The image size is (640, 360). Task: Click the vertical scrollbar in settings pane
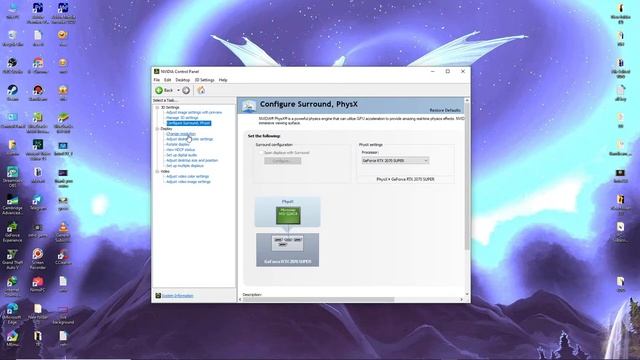pyautogui.click(x=467, y=176)
